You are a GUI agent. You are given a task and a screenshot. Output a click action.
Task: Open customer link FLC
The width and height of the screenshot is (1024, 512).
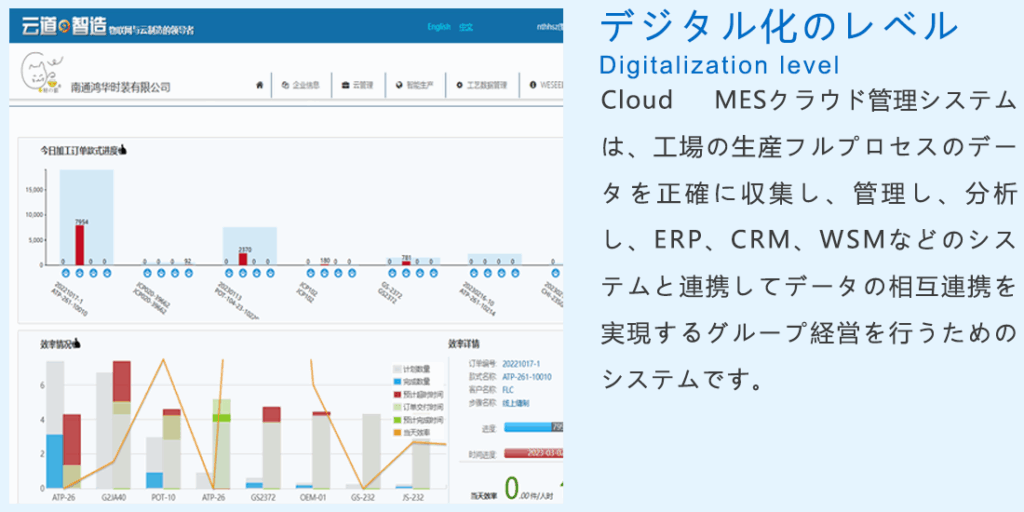pyautogui.click(x=508, y=390)
